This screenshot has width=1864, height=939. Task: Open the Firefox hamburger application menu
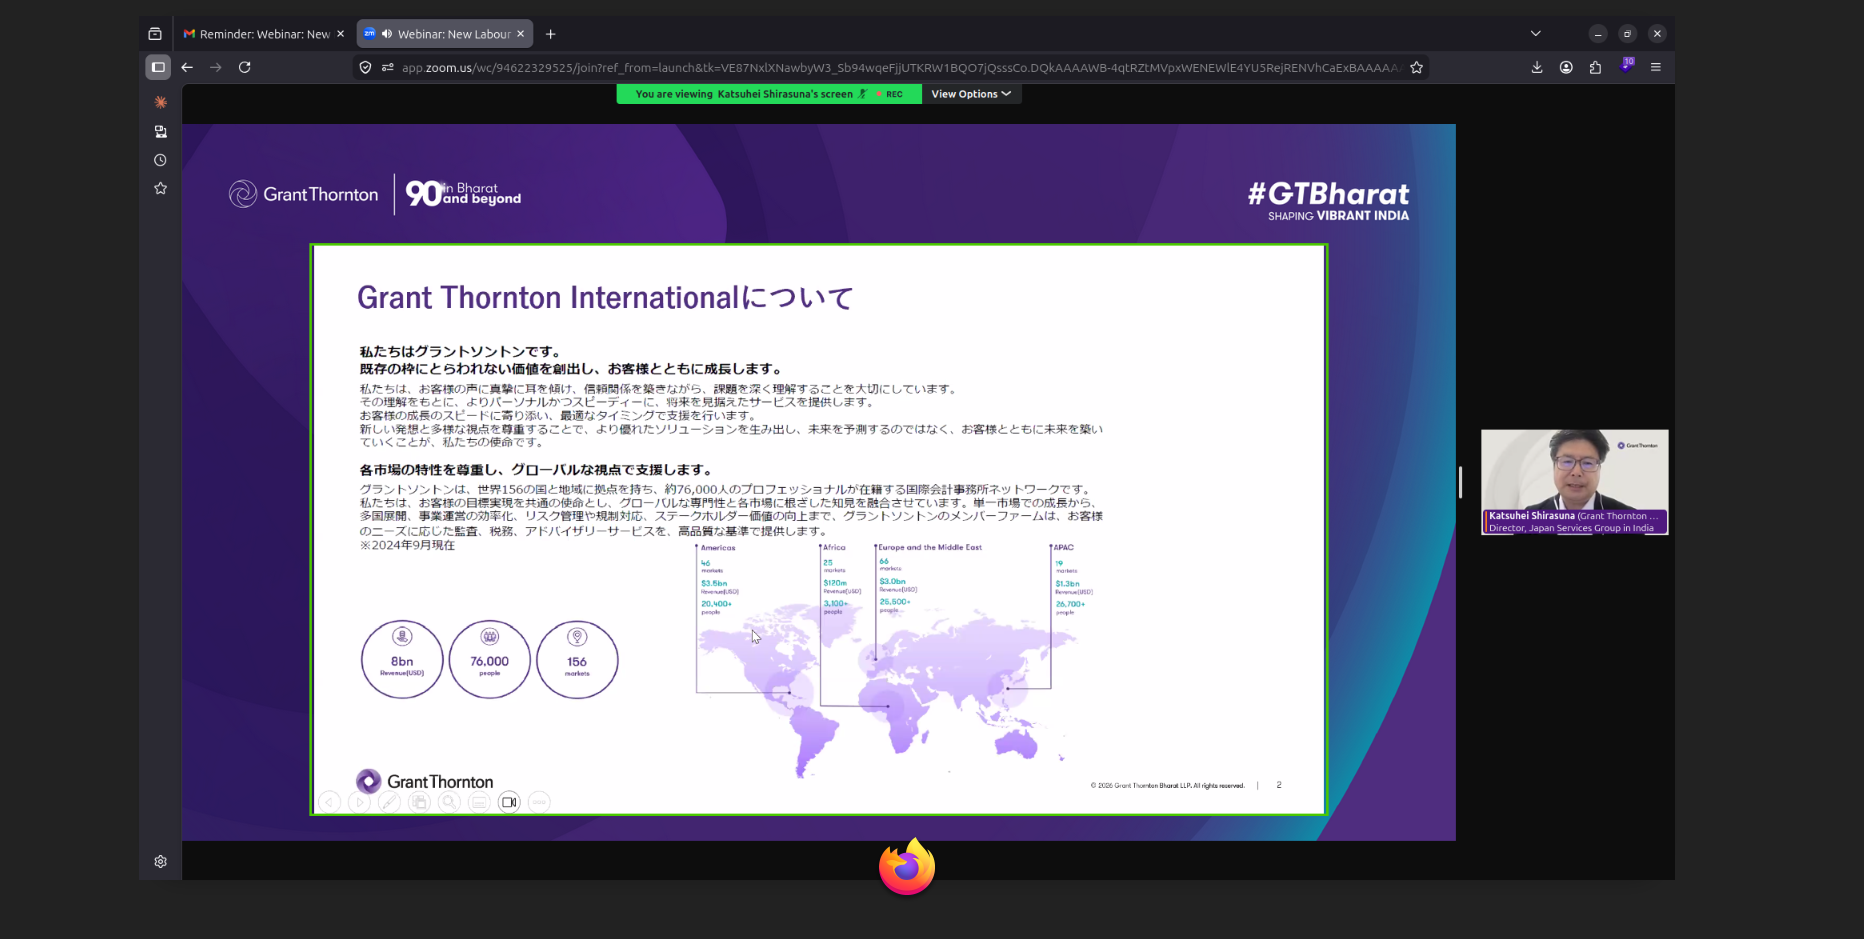click(x=1655, y=67)
